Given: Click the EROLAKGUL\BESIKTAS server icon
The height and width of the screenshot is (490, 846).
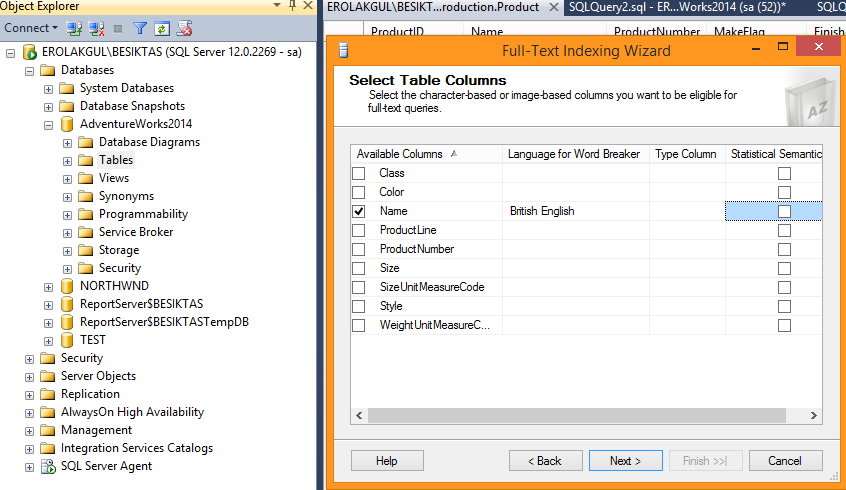Looking at the screenshot, I should pos(30,52).
